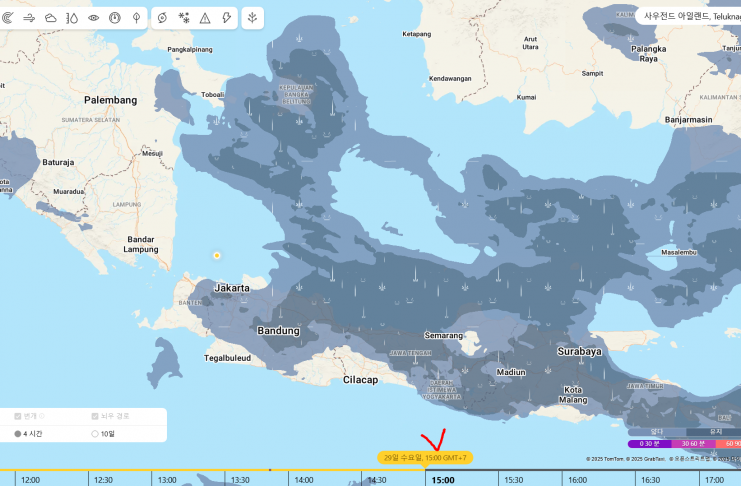Click the visibility eye layer icon
The image size is (741, 486).
(94, 17)
